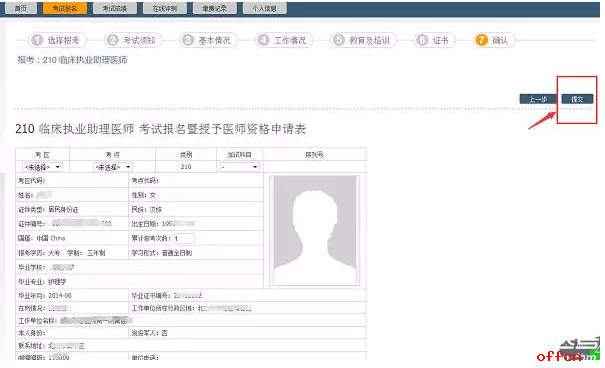The image size is (605, 368).
Task: Click step 6 circle 证书
Action: click(x=422, y=40)
